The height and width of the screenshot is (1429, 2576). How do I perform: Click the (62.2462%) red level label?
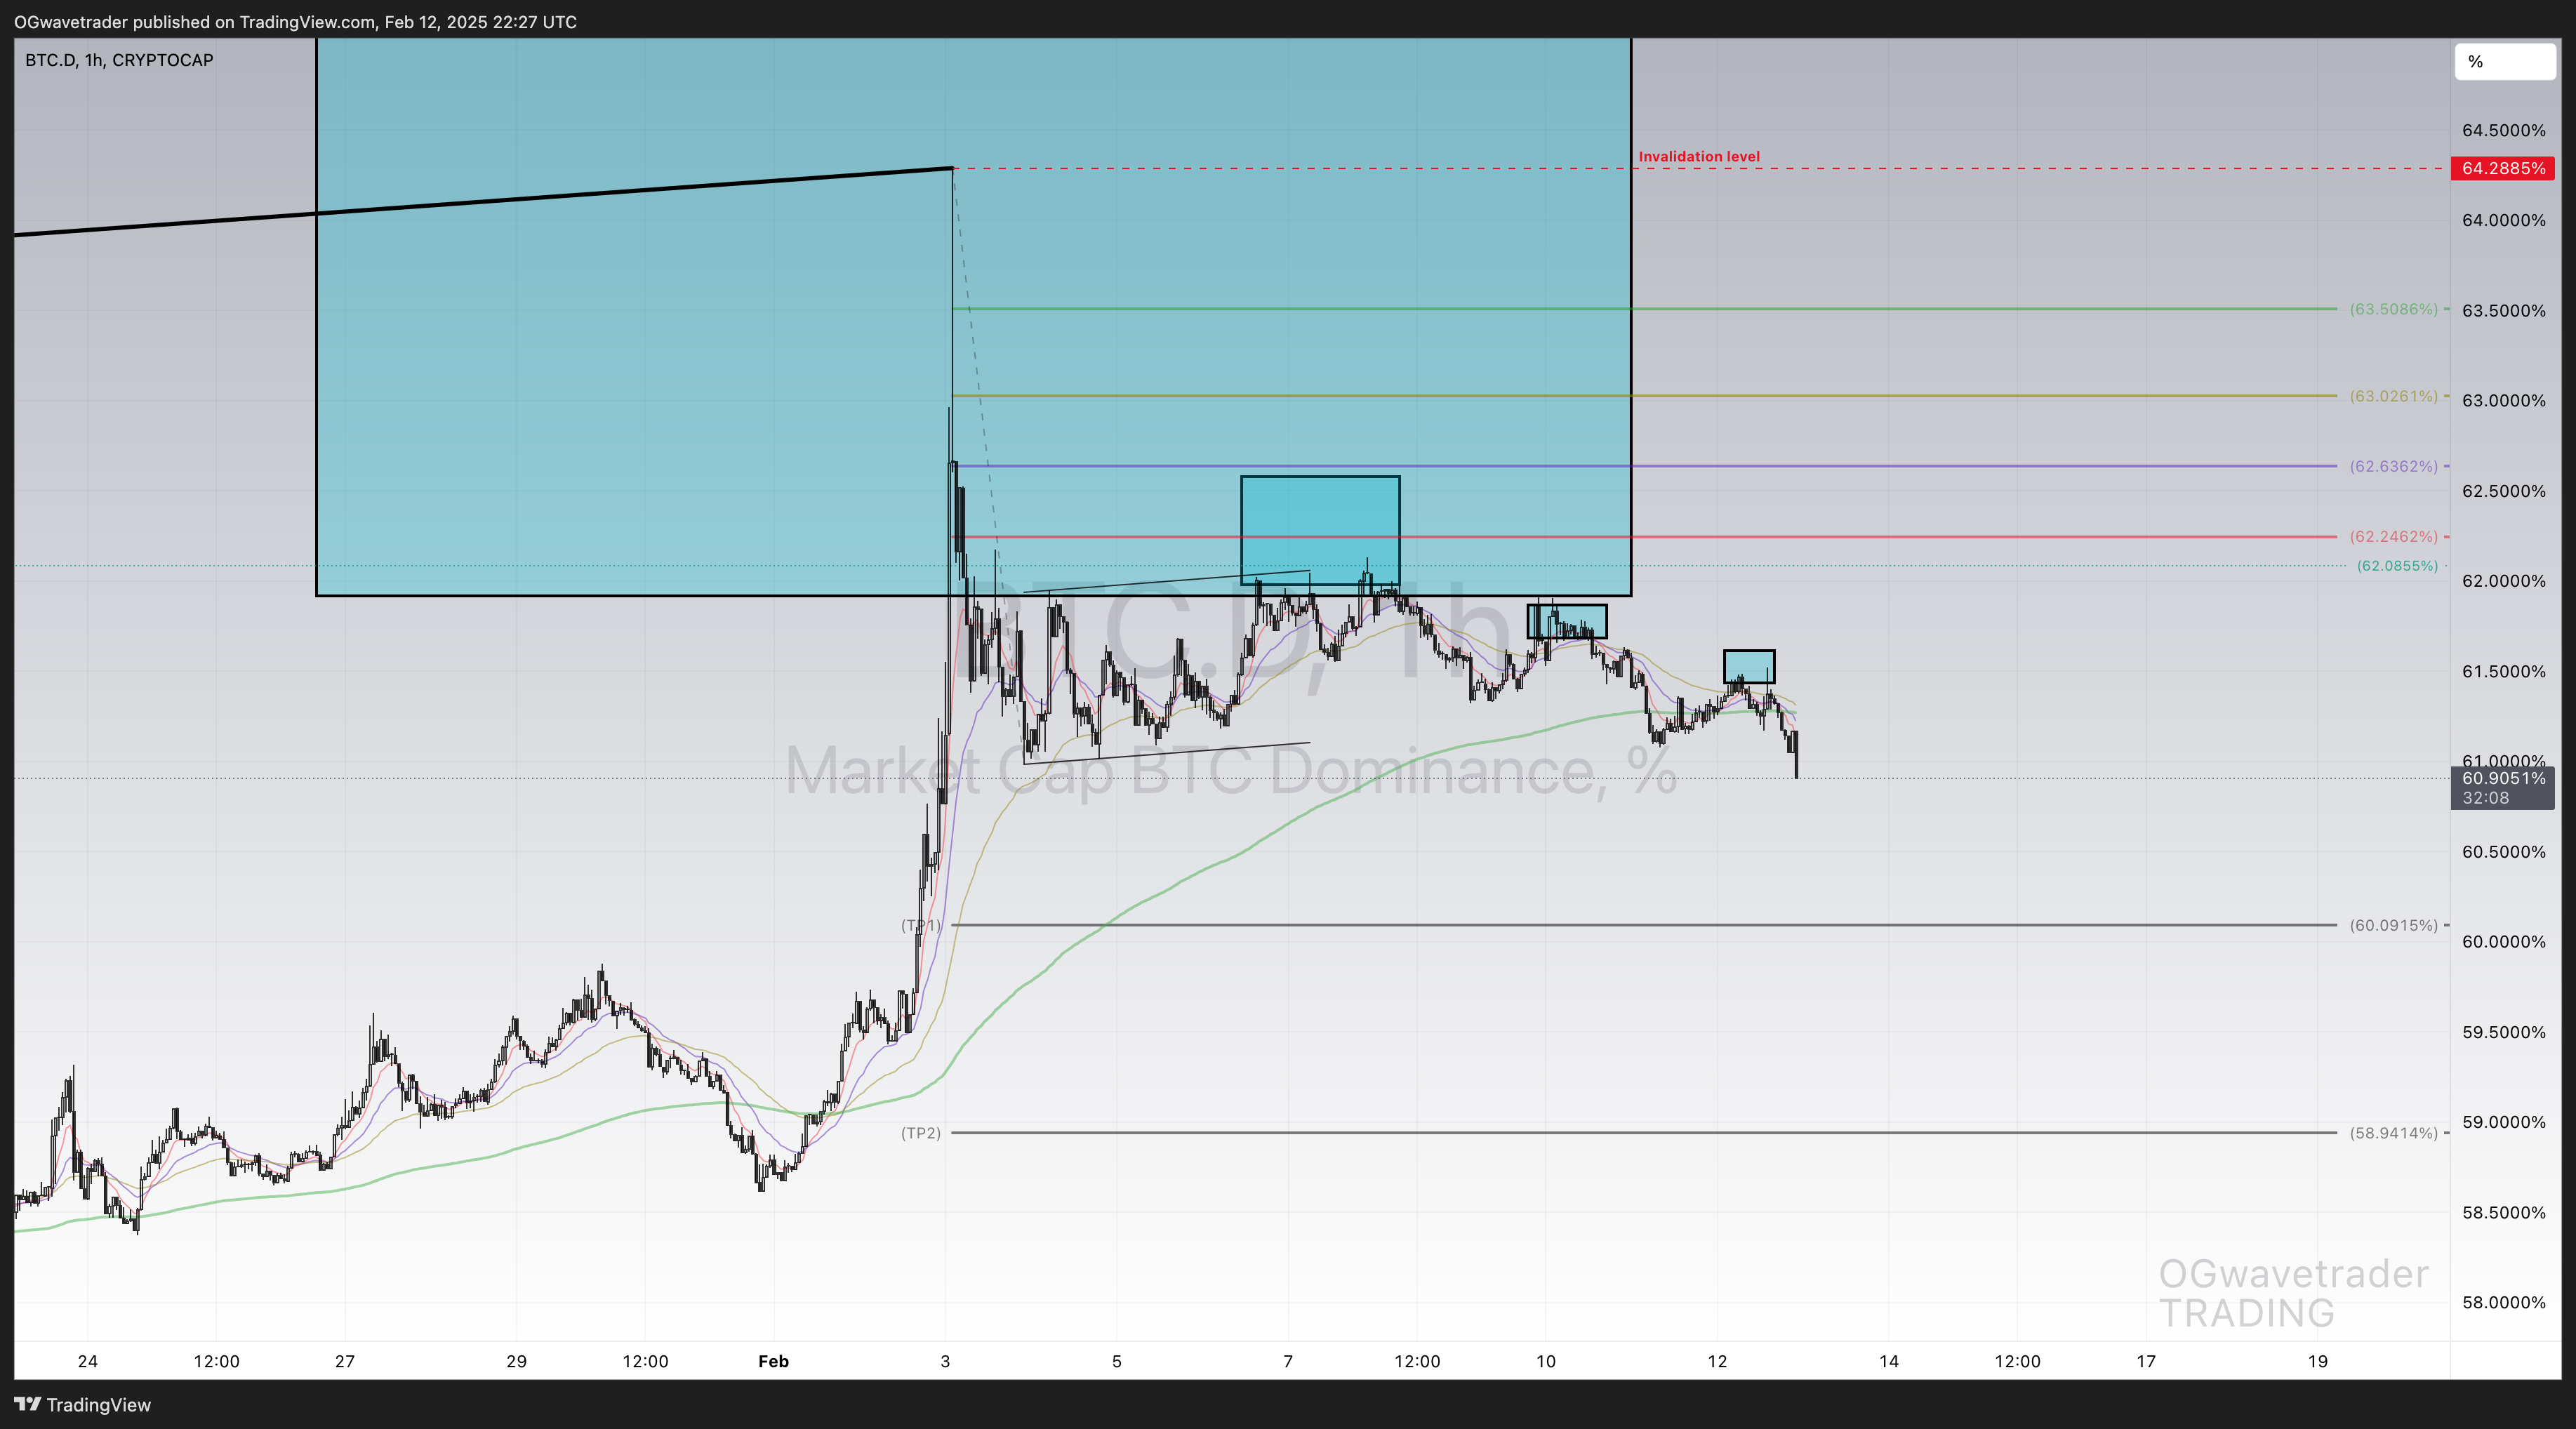(2393, 536)
